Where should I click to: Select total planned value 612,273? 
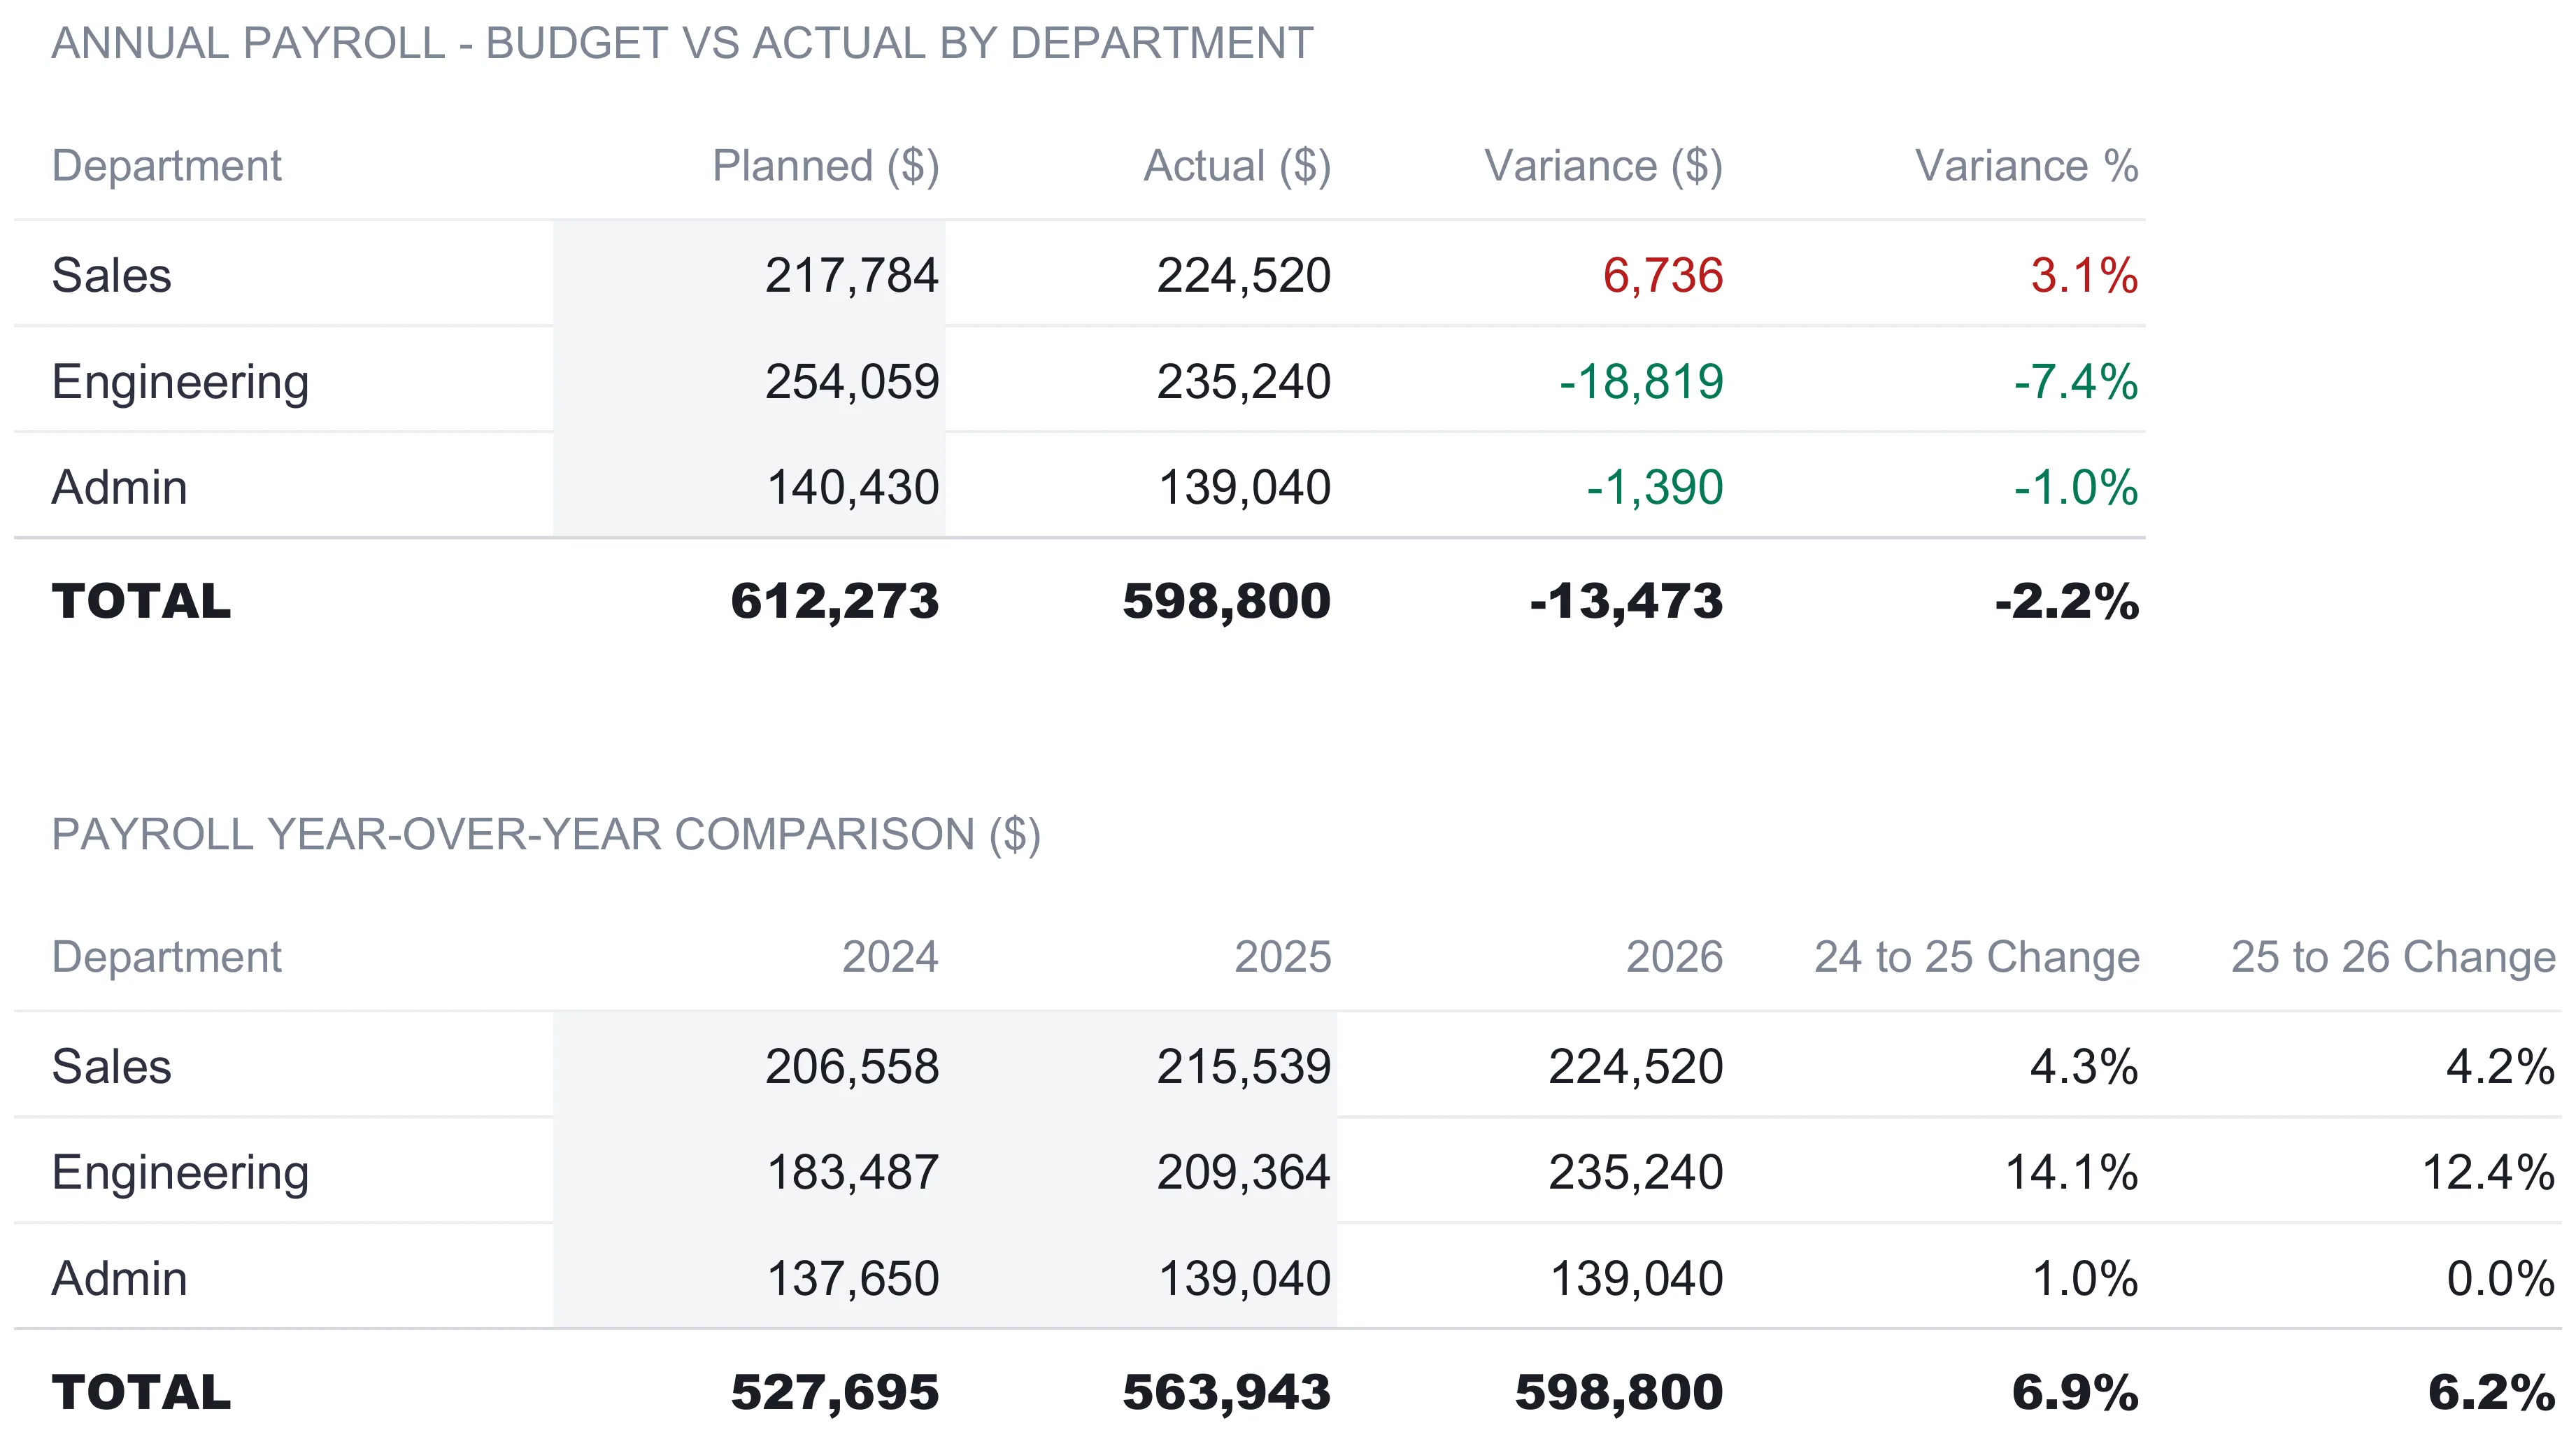click(835, 601)
